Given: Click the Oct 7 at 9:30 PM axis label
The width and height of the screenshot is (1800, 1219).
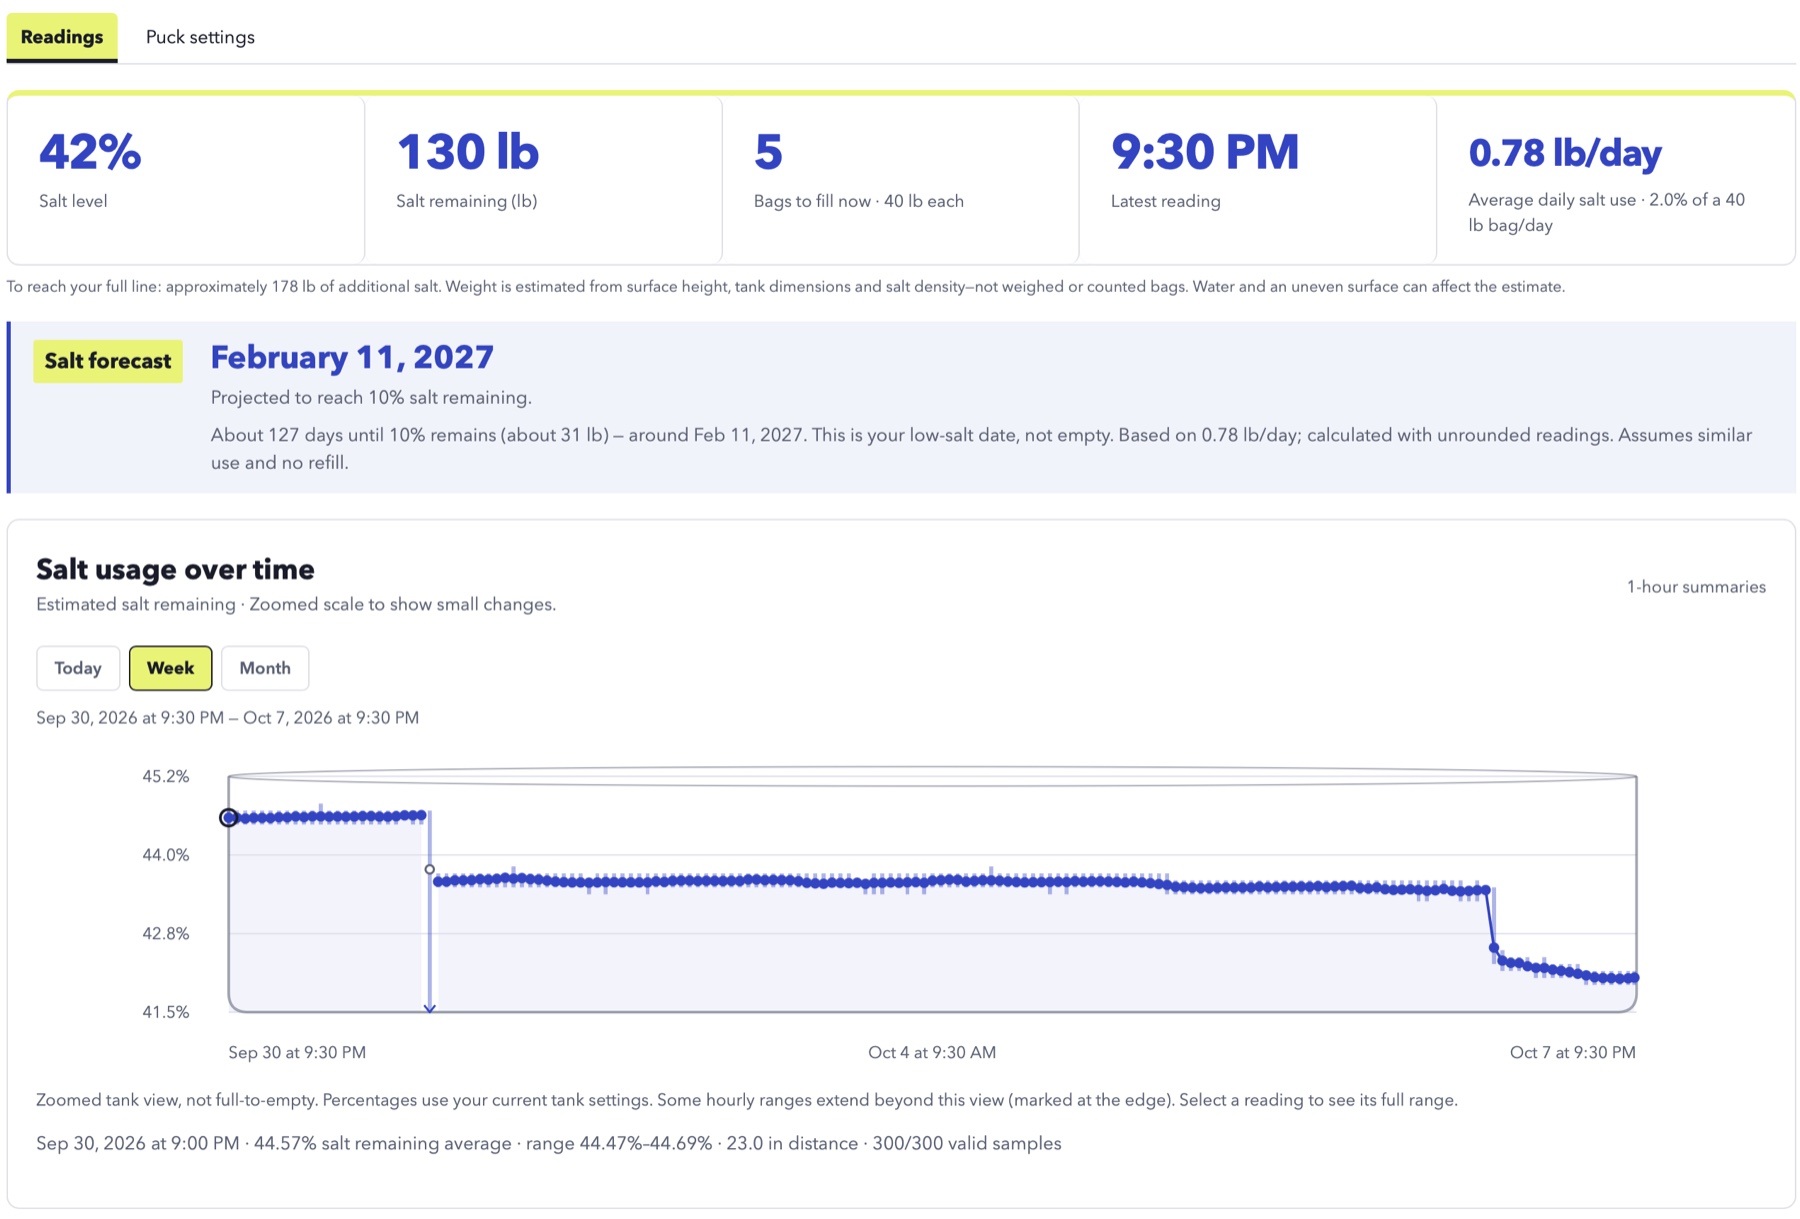Looking at the screenshot, I should (1573, 1052).
